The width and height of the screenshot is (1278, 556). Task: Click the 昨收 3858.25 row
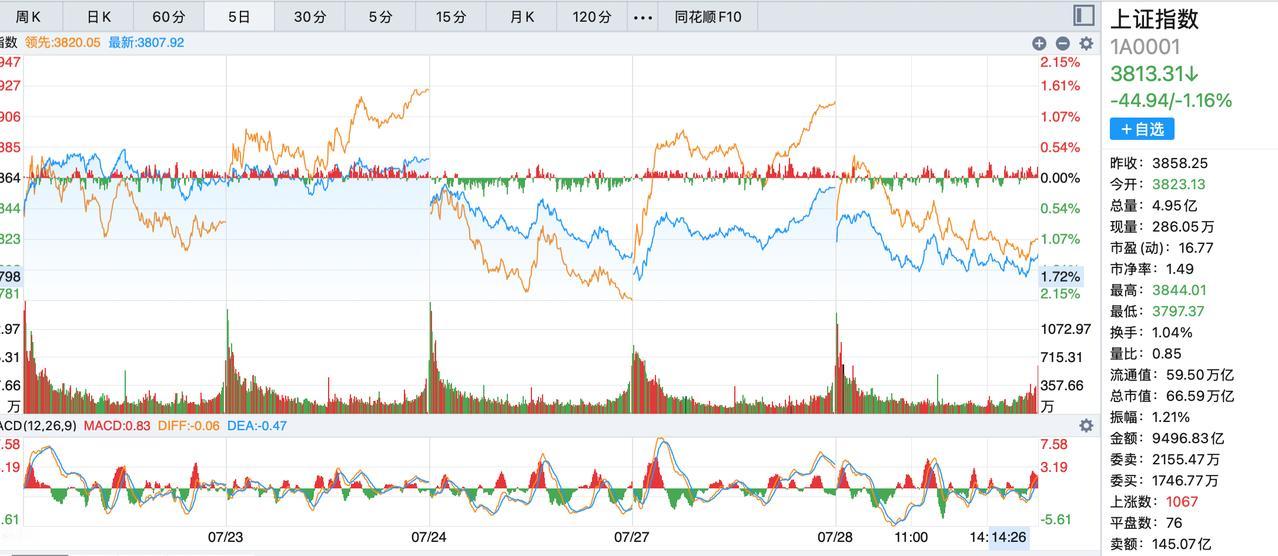pos(1159,163)
